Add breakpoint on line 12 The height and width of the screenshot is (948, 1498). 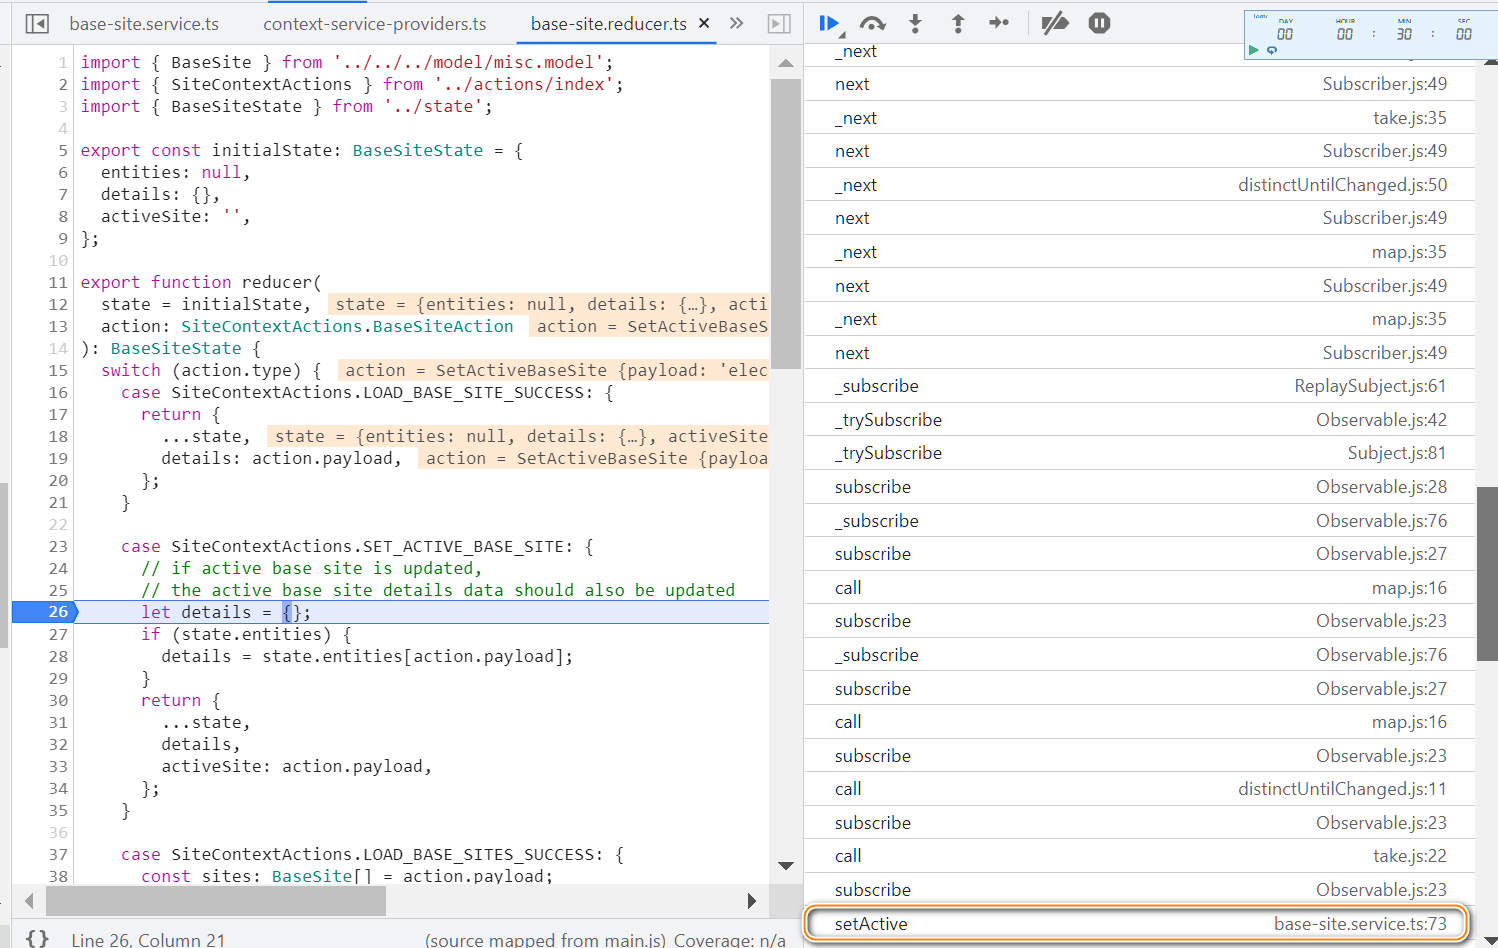[58, 304]
